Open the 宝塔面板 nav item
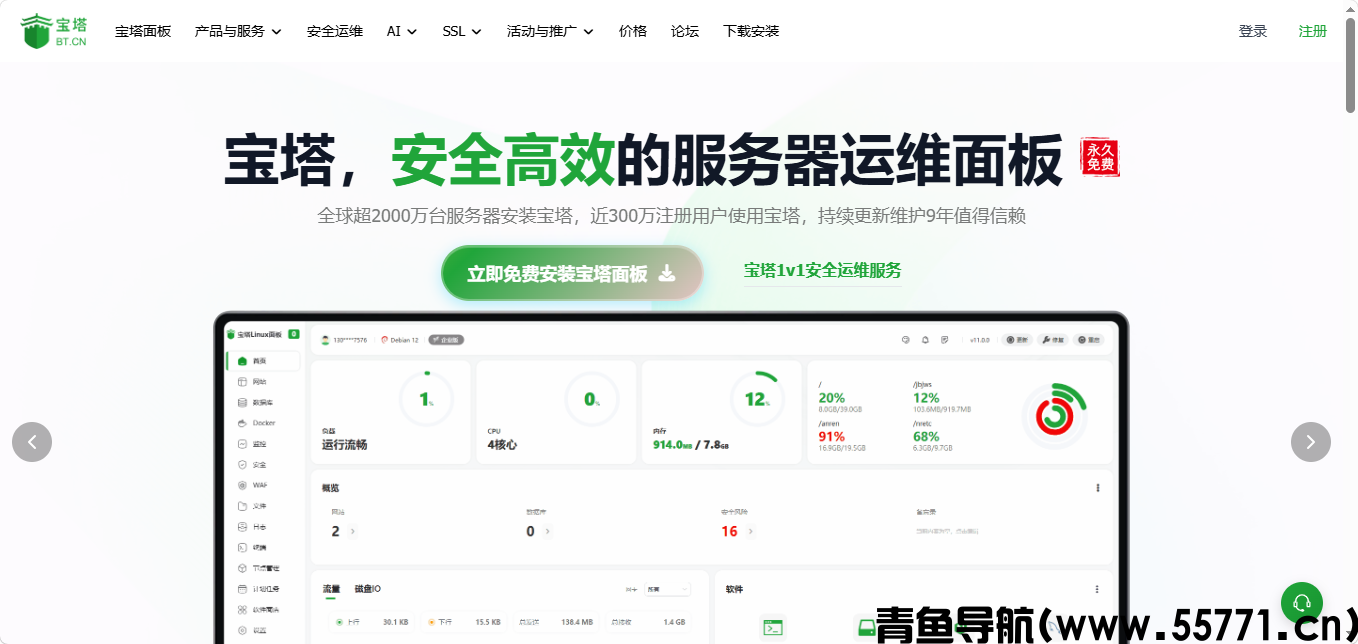Image resolution: width=1358 pixels, height=644 pixels. [143, 31]
